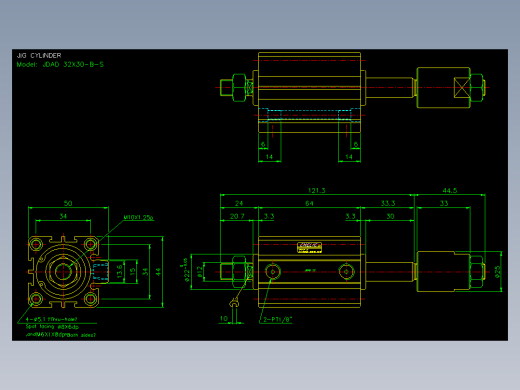Screen dimensions: 520x390
Task: Click the 64 body length dimension
Action: click(309, 203)
